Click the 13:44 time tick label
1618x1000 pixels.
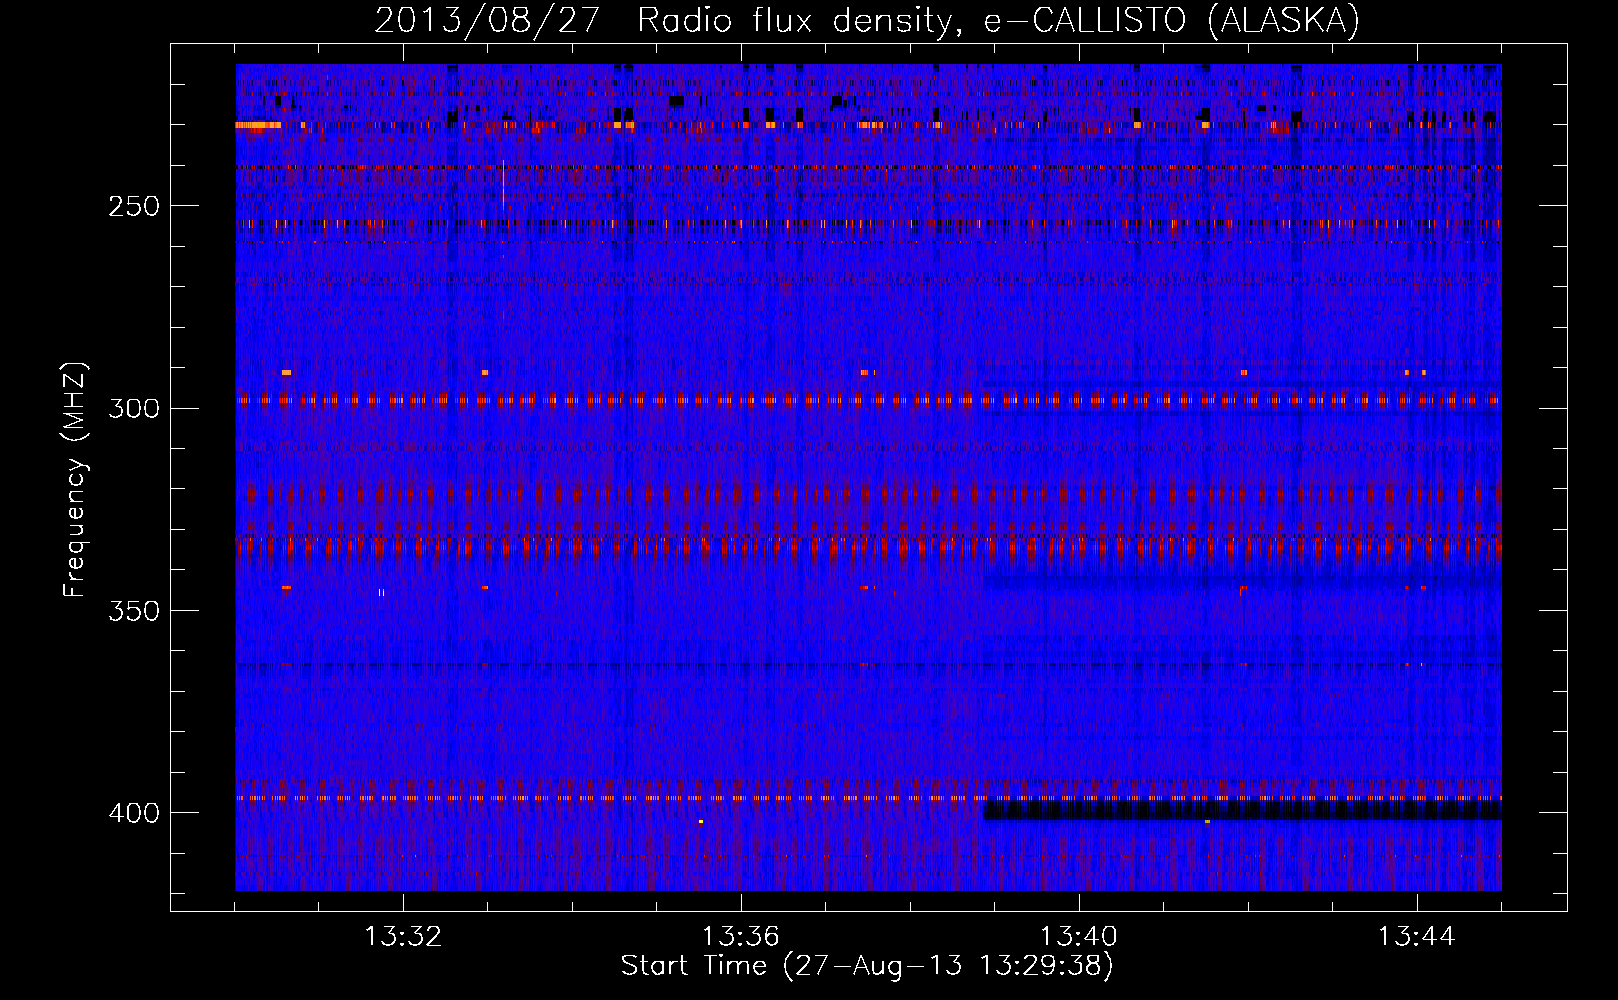[1417, 936]
